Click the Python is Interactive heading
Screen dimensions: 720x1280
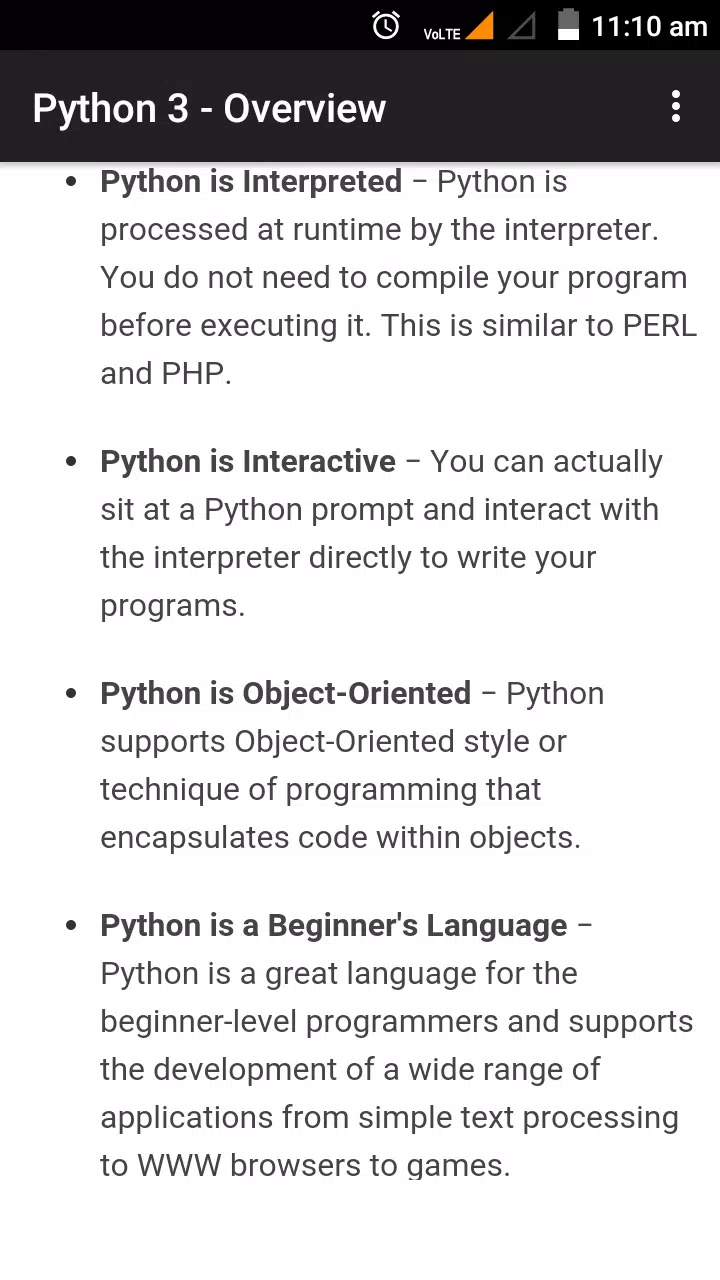pyautogui.click(x=248, y=462)
